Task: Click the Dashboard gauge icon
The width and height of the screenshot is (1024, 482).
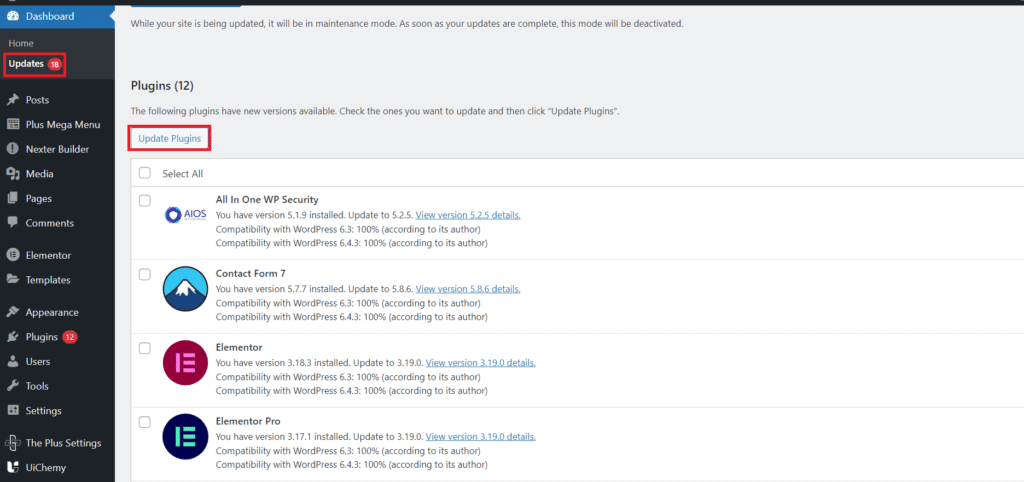Action: click(x=12, y=17)
